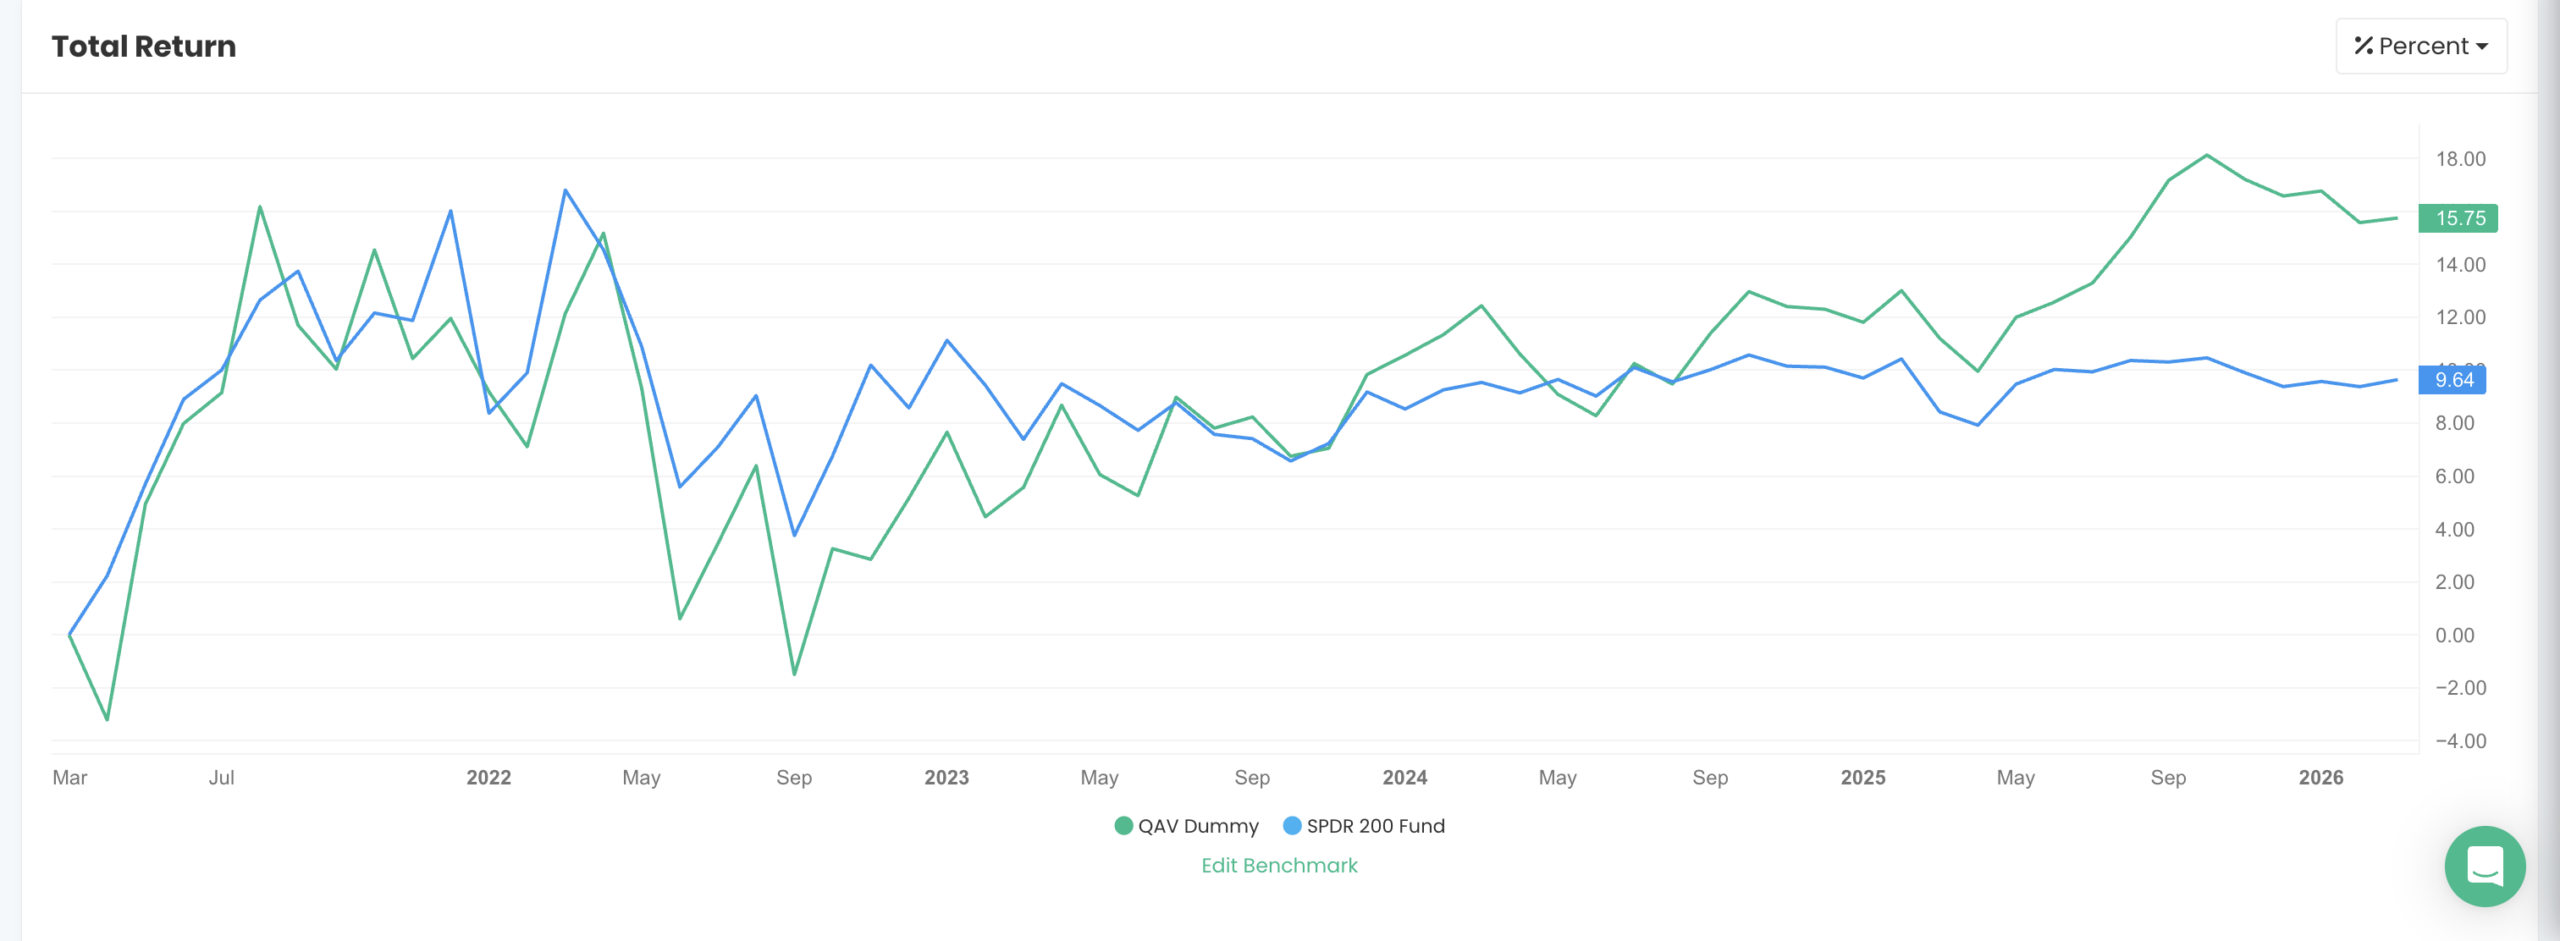Click the Edit Benchmark link
This screenshot has height=941, width=2560.
tap(1279, 865)
